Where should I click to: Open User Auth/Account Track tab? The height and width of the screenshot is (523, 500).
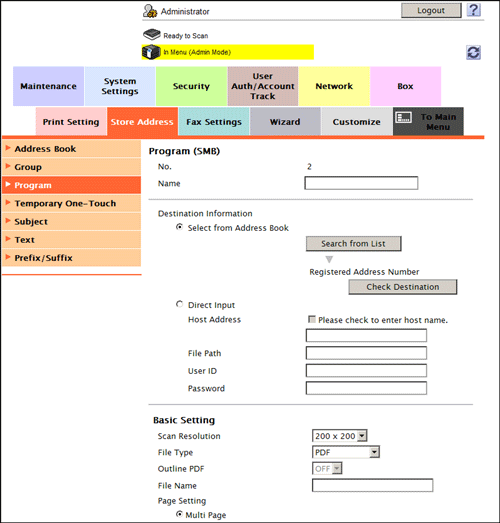point(263,86)
